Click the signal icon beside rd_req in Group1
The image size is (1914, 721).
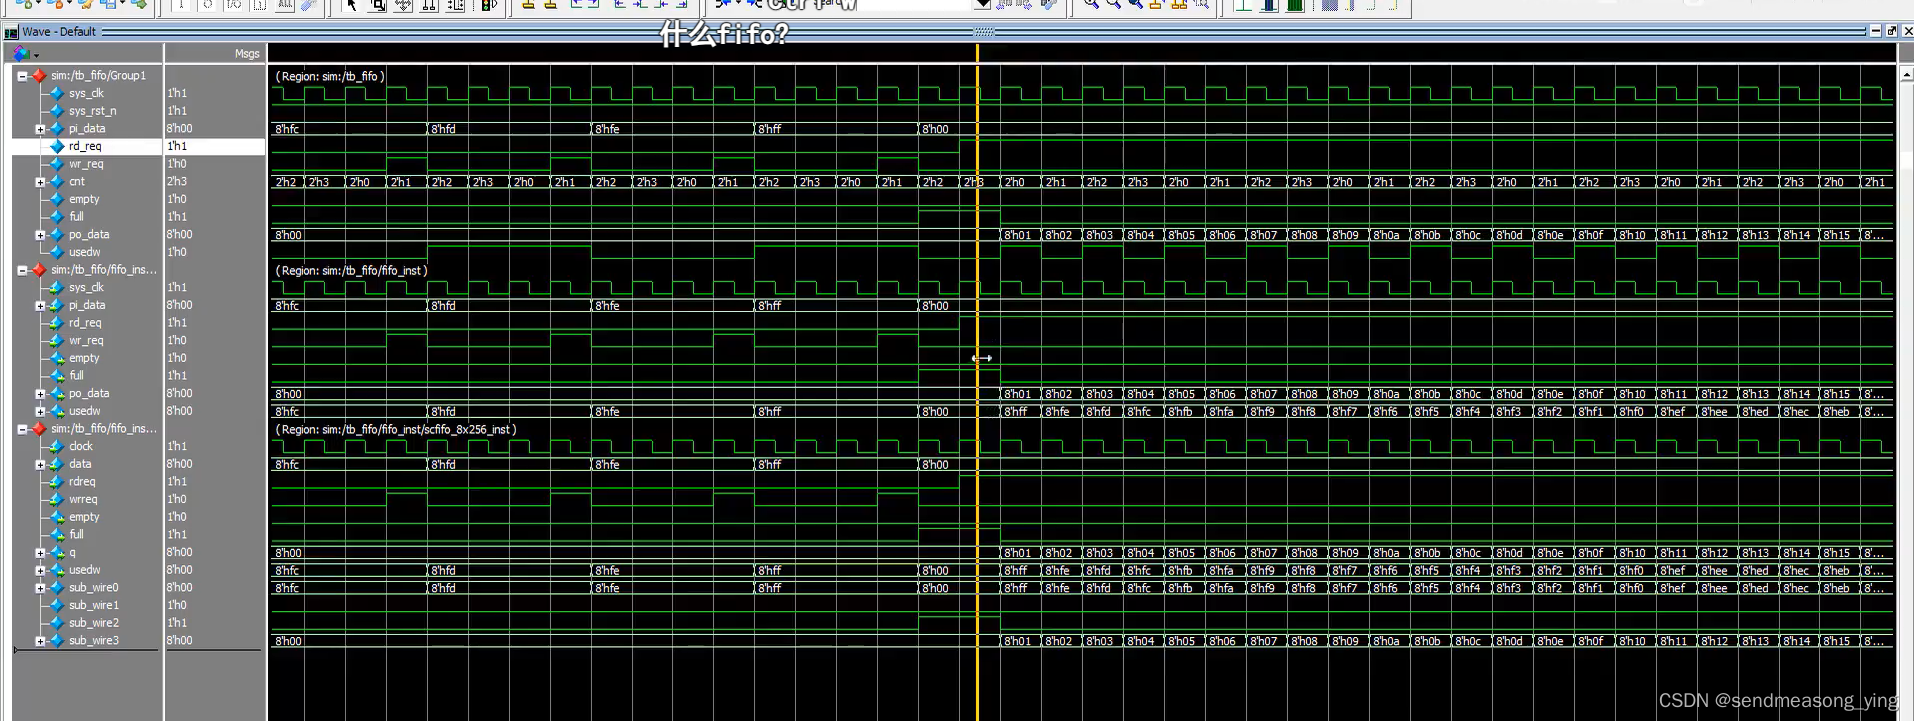57,146
